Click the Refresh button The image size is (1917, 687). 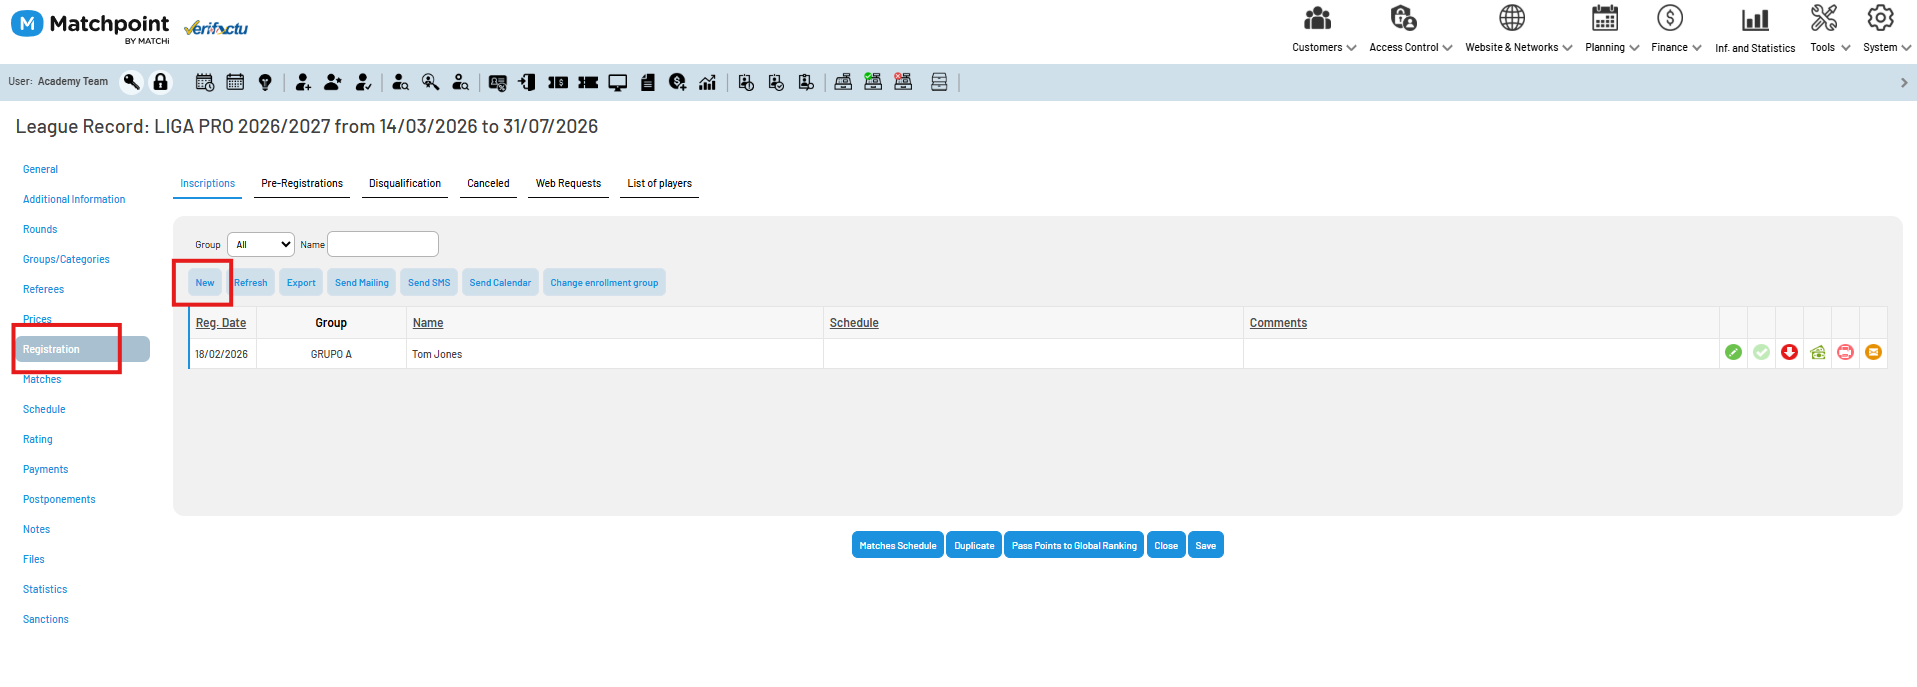coord(250,283)
